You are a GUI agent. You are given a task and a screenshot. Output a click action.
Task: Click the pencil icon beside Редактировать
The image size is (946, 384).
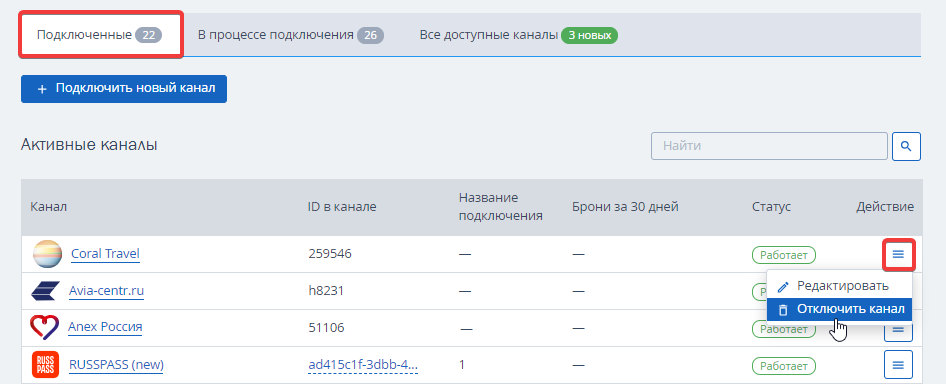tap(783, 286)
